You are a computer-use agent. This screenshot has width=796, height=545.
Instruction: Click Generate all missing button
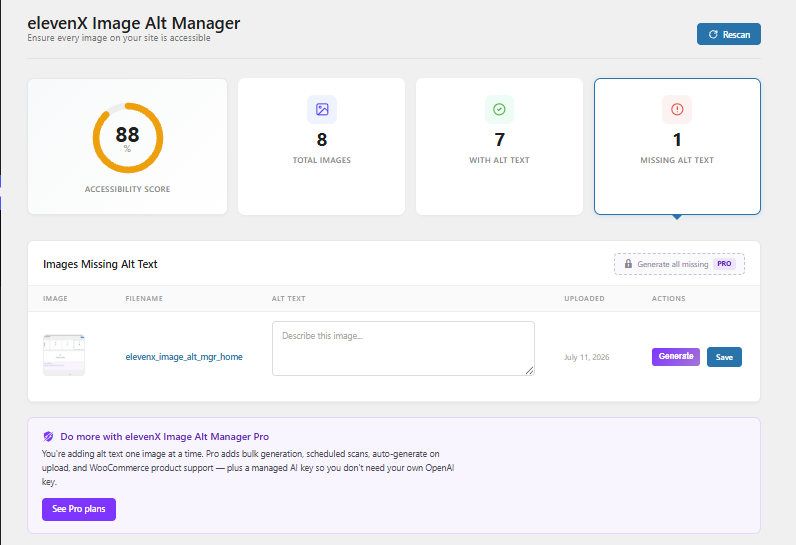click(x=679, y=264)
